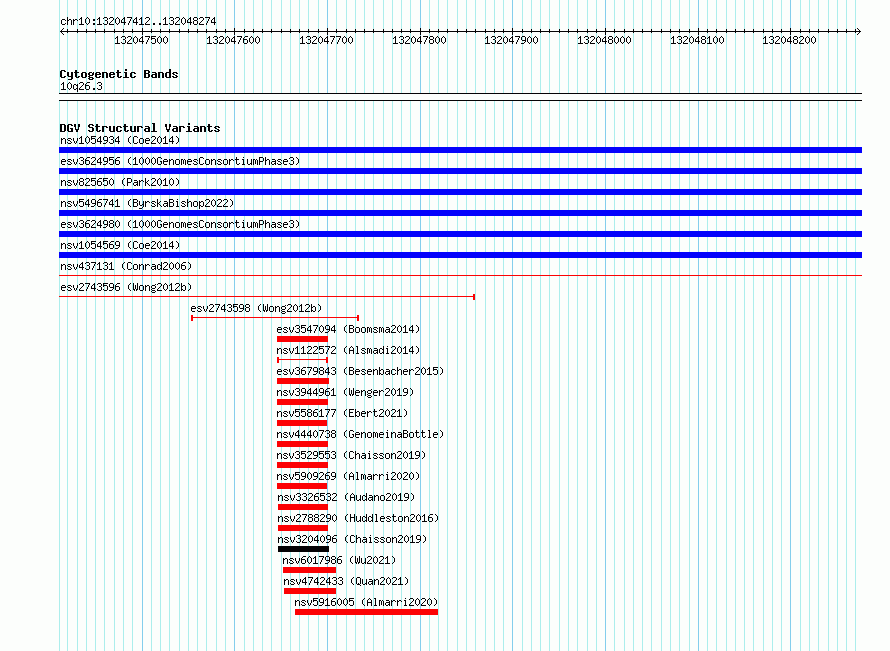890x651 pixels.
Task: Select nsv5496741 (ByrskaBishop2022) label
Action: click(x=147, y=203)
